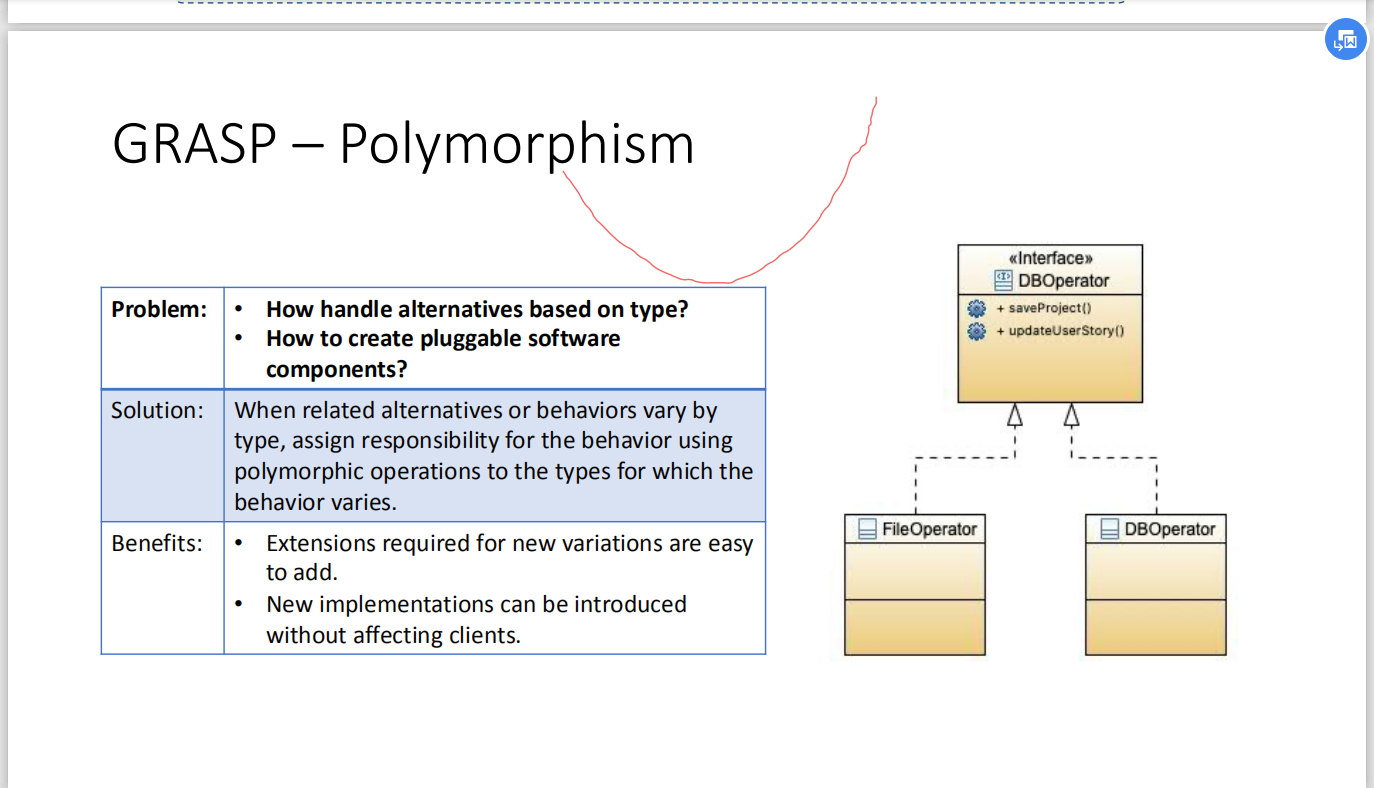
Task: Click the Benefits: row label
Action: [157, 544]
